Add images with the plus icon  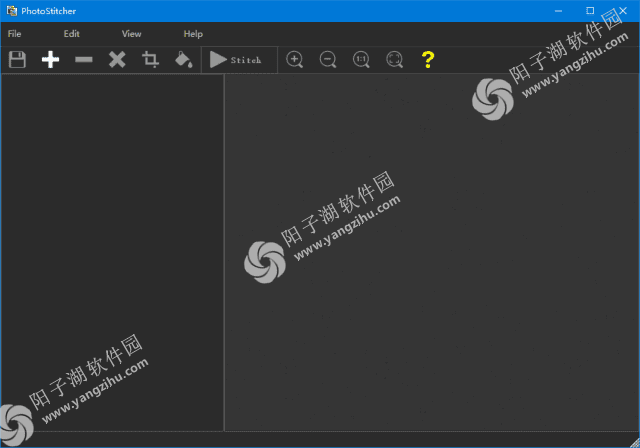pyautogui.click(x=51, y=60)
